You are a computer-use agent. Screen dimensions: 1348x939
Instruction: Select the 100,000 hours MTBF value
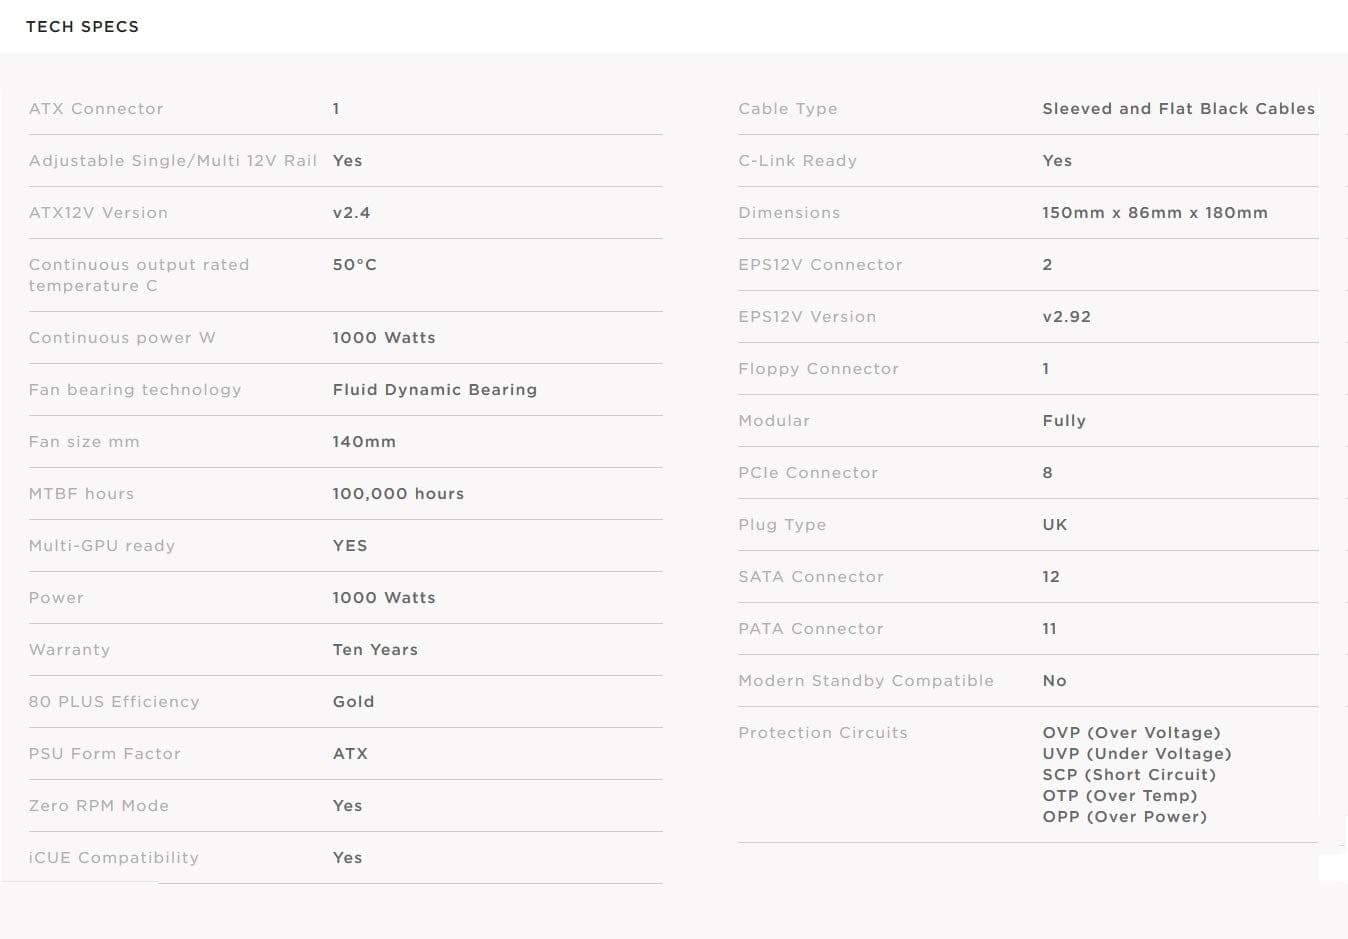click(x=398, y=494)
